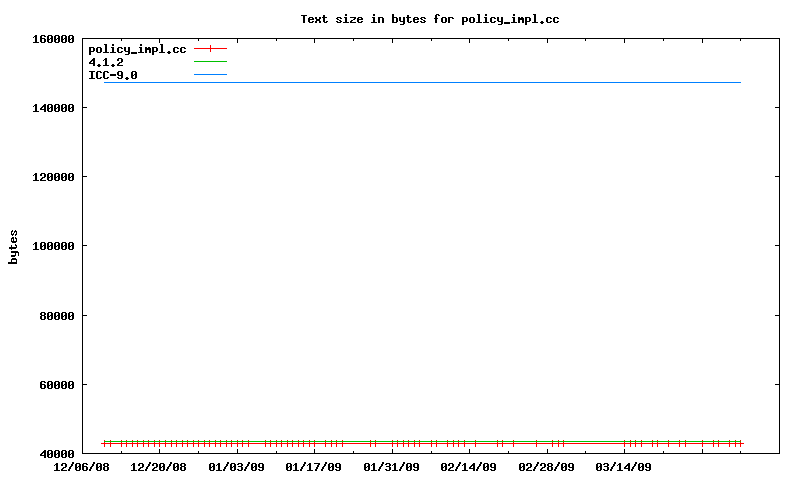
Task: Click the 4.1.2 legend entry
Action: tap(106, 62)
